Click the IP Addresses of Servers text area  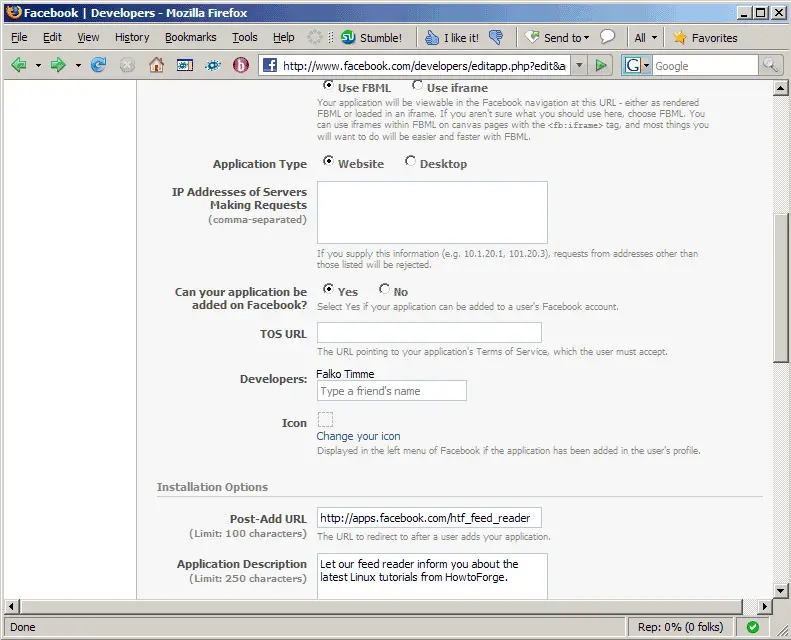(432, 212)
